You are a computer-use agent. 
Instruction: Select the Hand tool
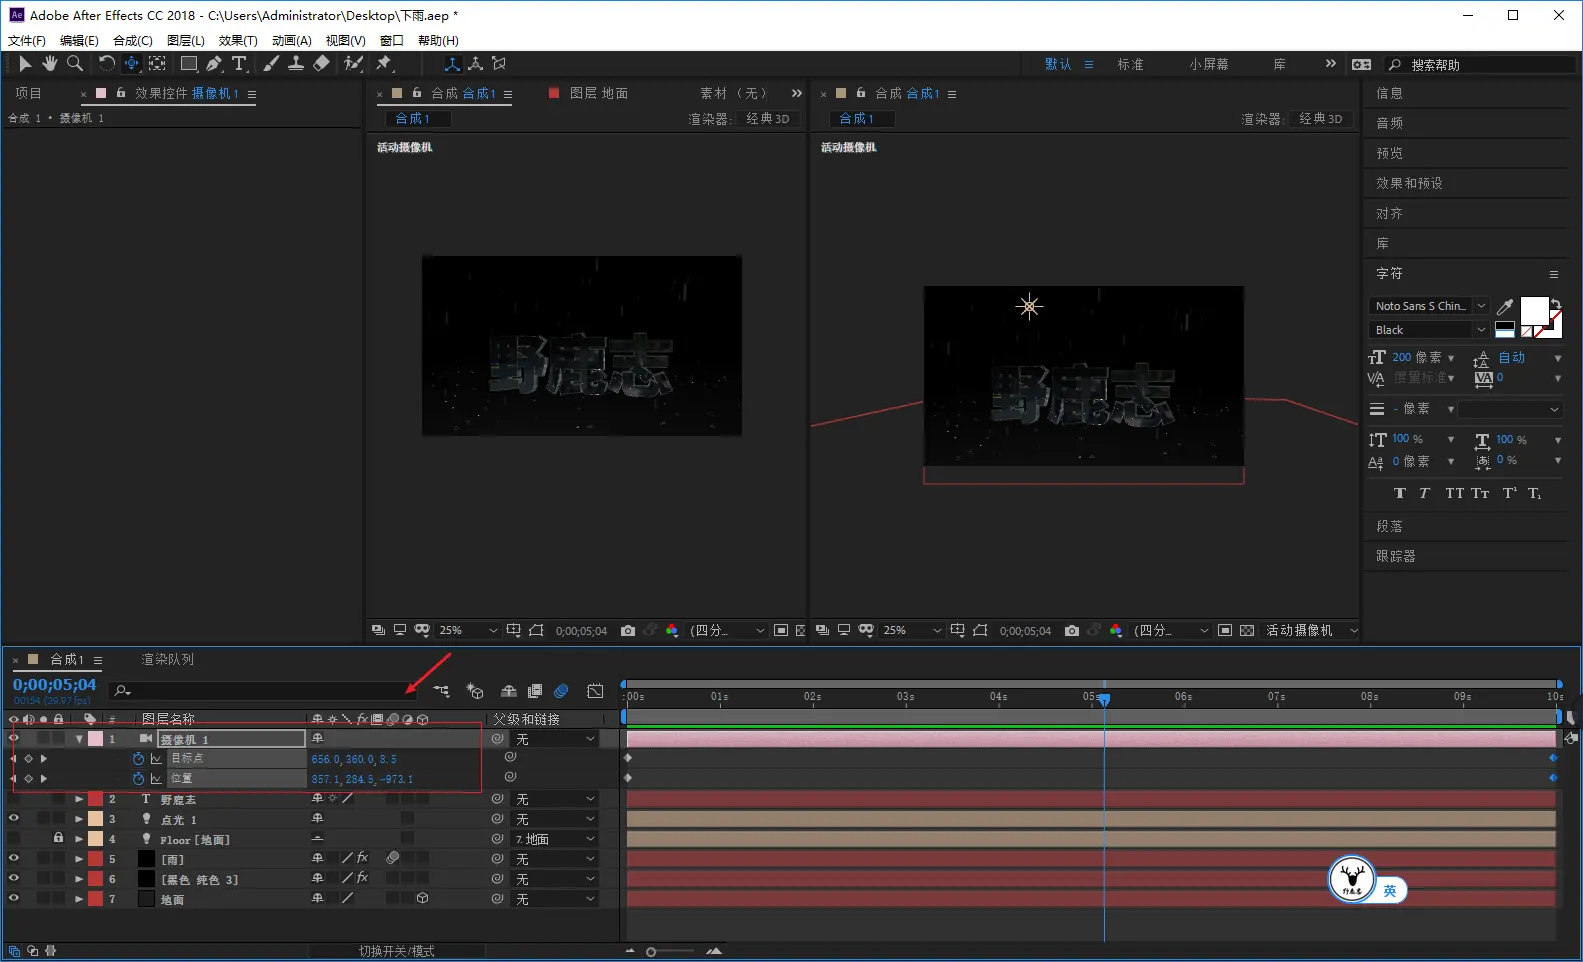[x=49, y=64]
